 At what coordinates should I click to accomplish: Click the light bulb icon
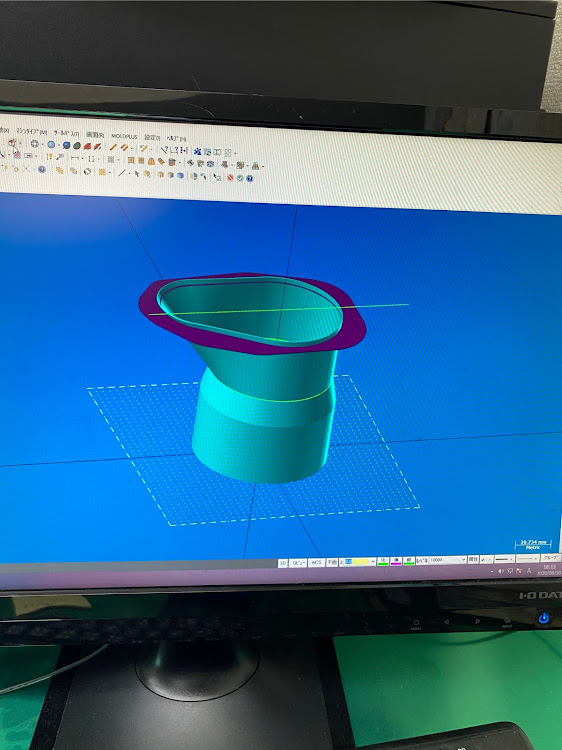click(x=50, y=156)
